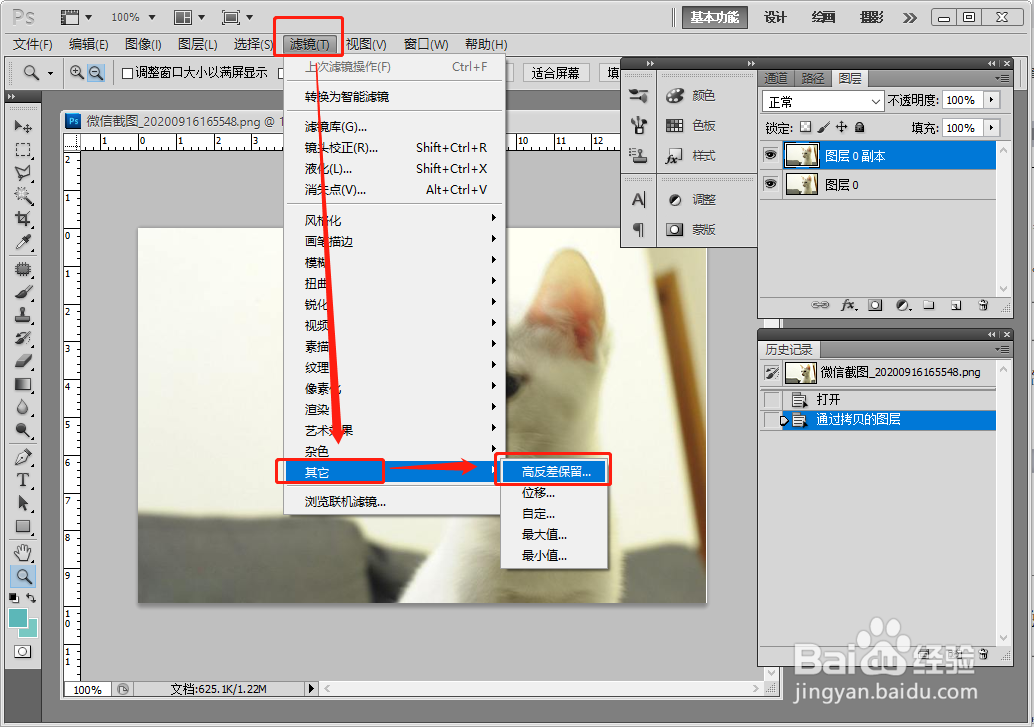Screen dimensions: 1034x727
Task: Open the Layers panel options menu
Action: point(1002,78)
